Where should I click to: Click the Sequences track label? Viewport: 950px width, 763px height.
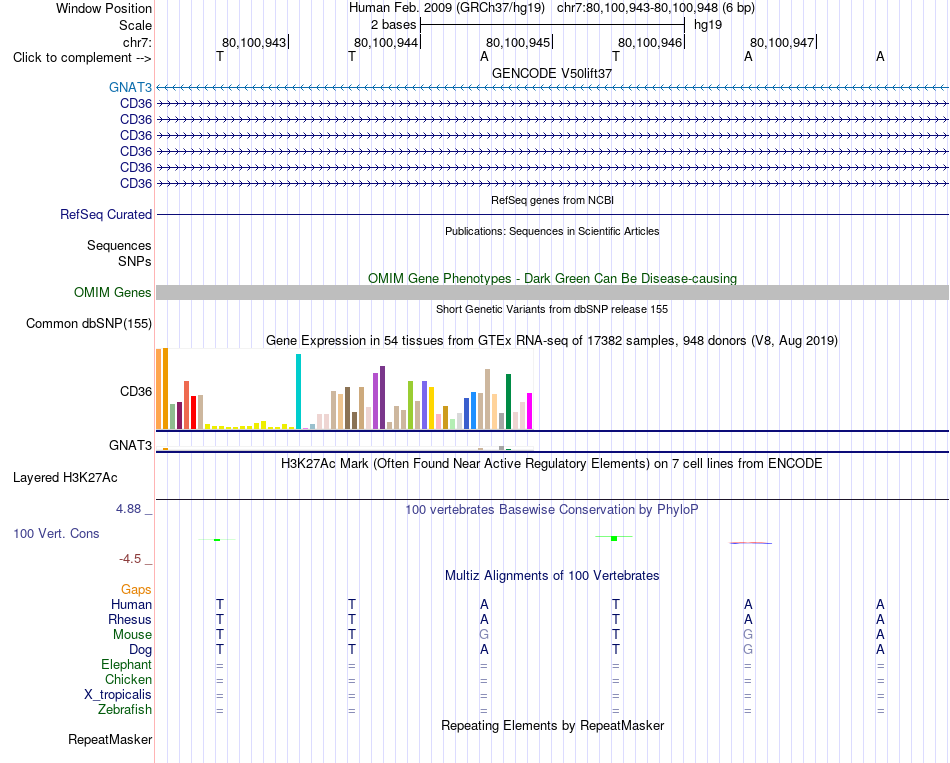tap(119, 245)
